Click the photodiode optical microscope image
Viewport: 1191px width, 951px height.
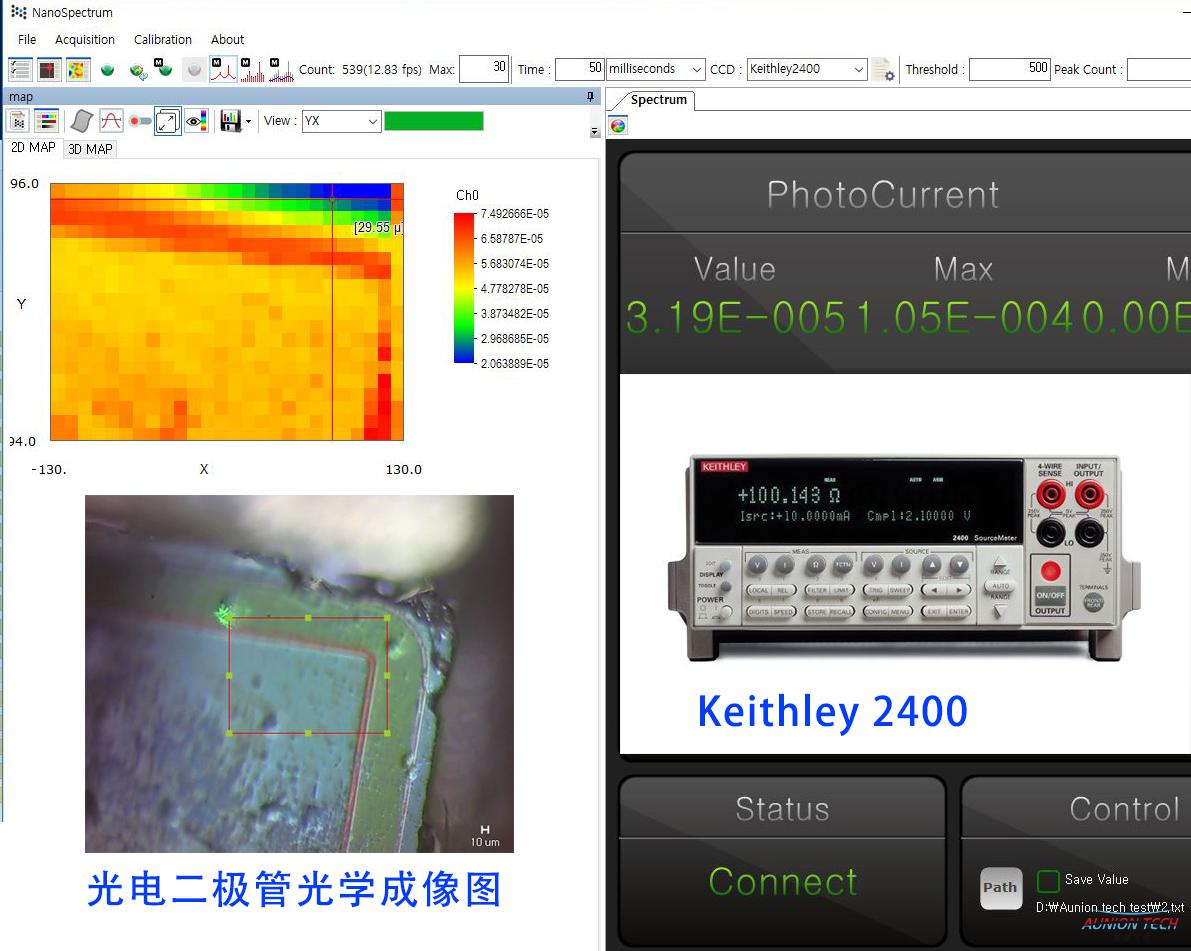[x=299, y=674]
